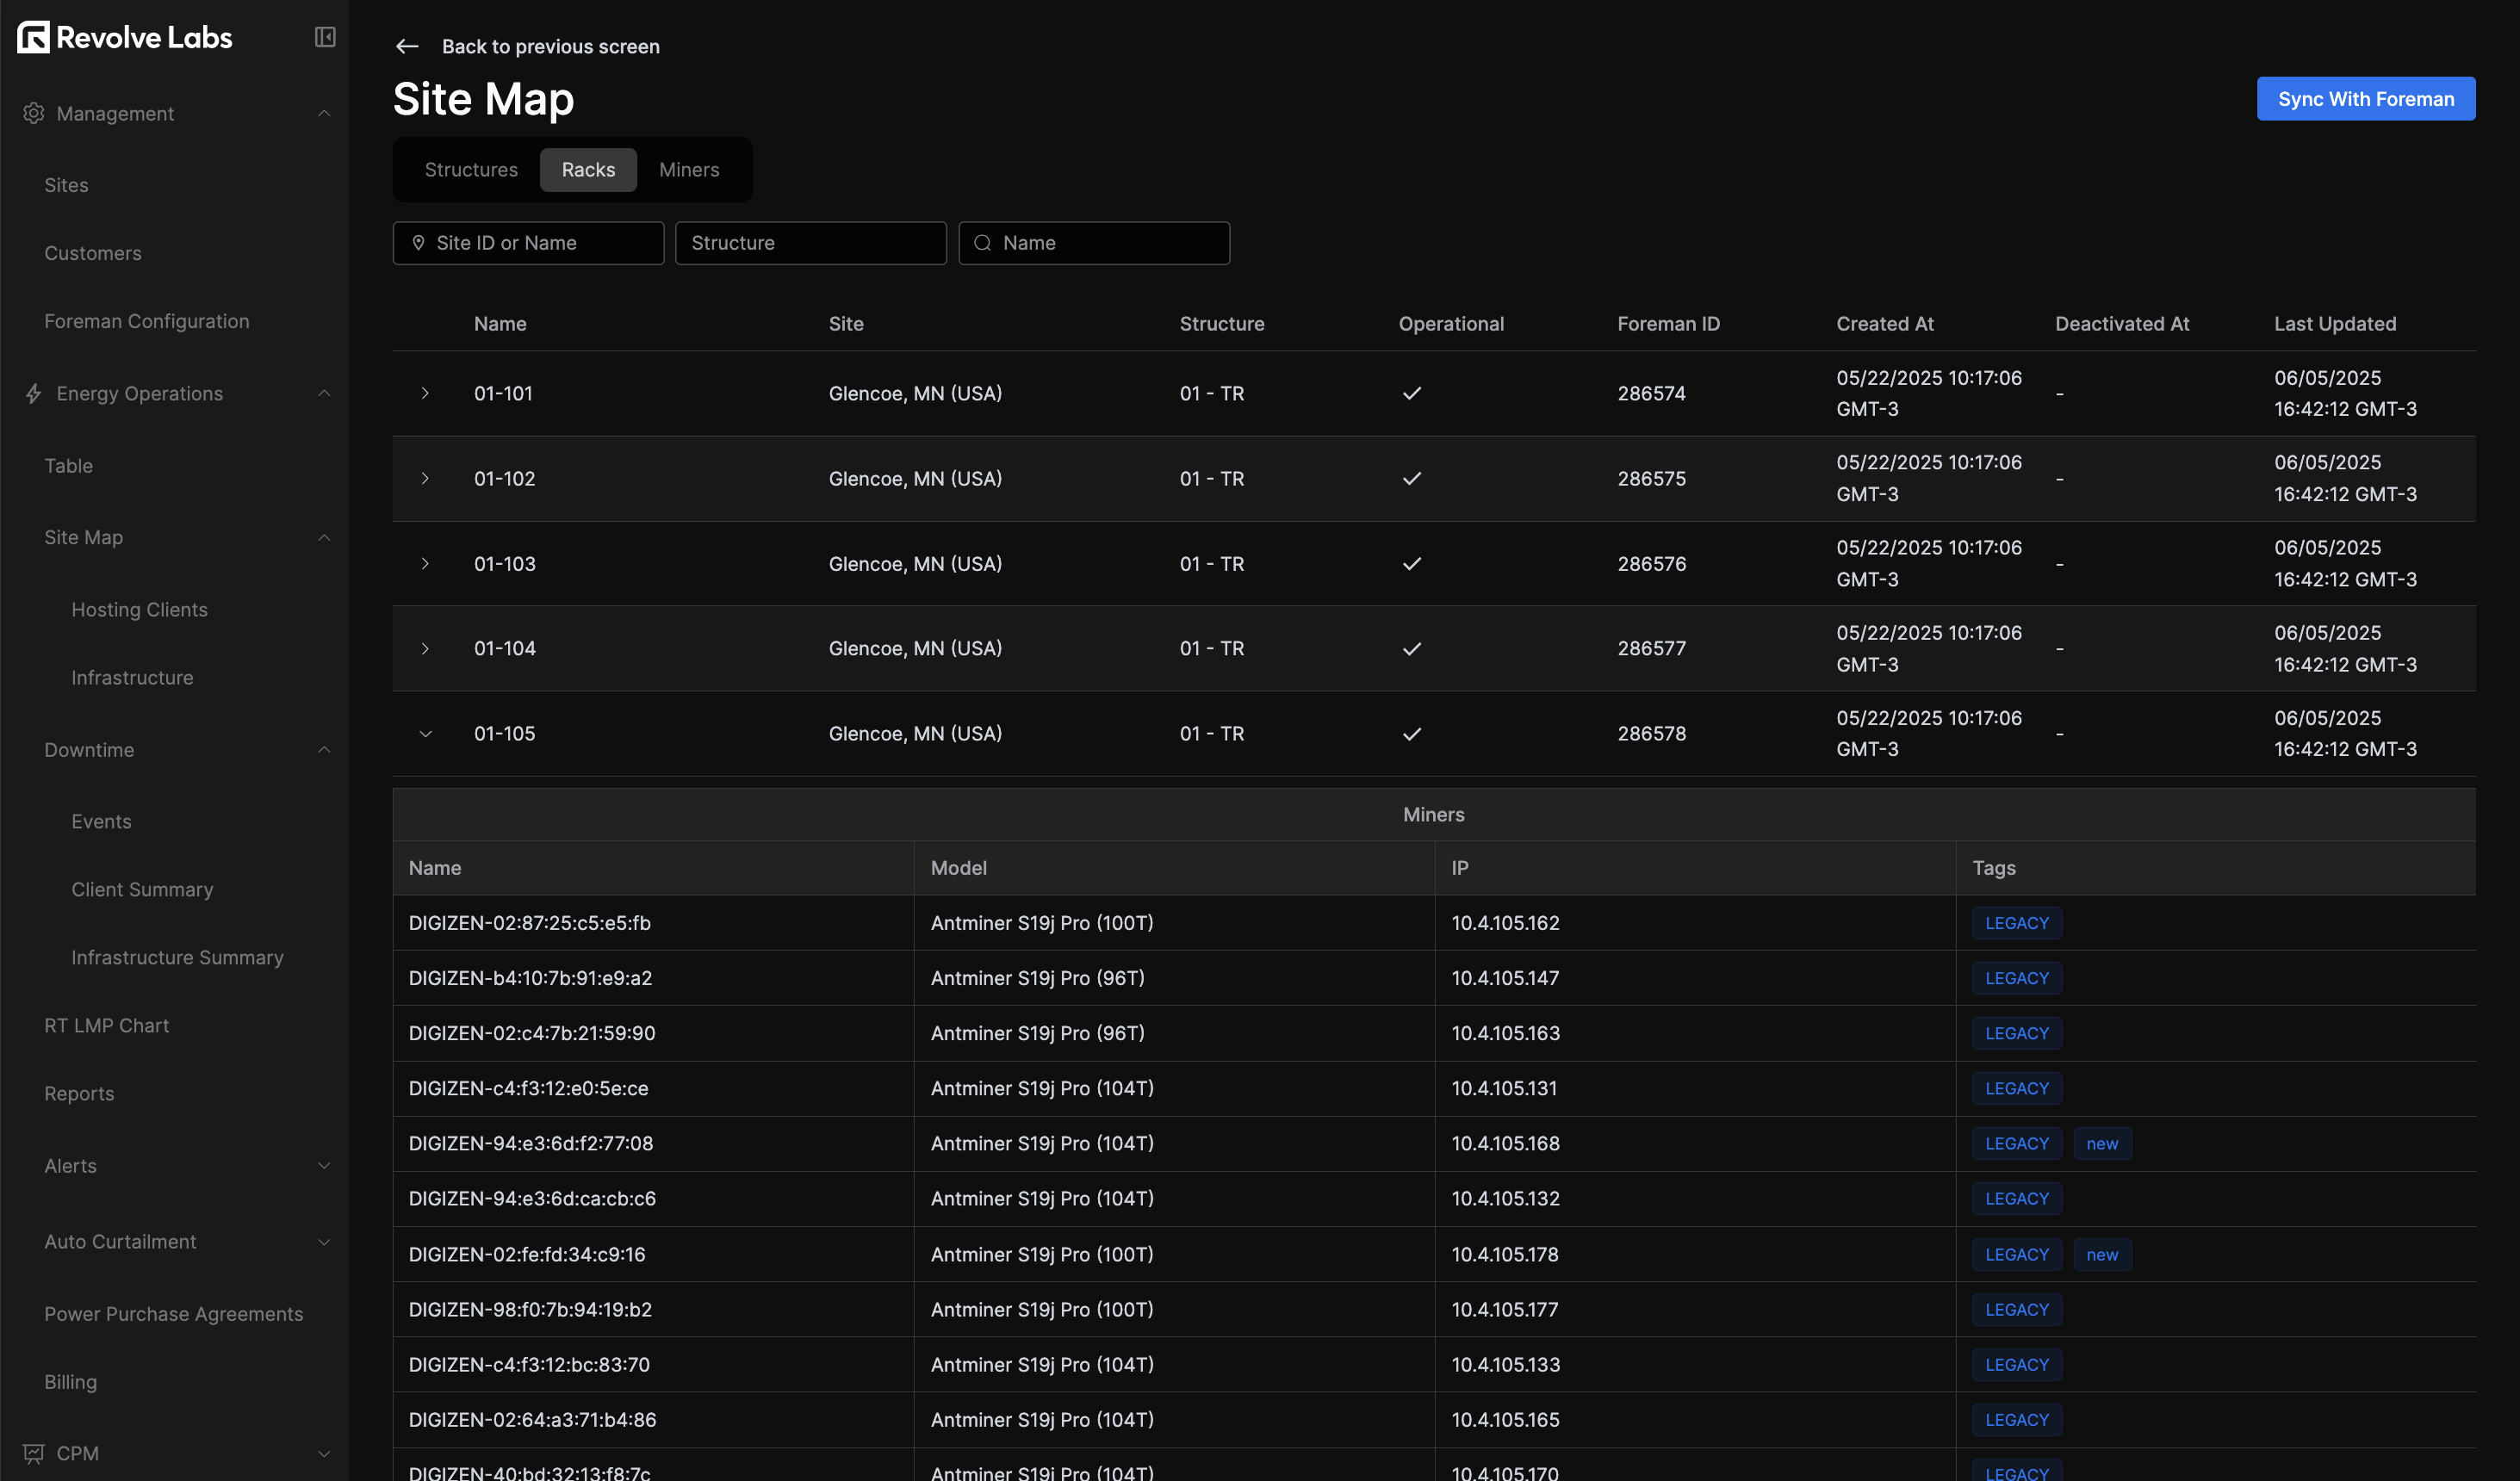Collapse the Downtime sidebar section
The height and width of the screenshot is (1481, 2520).
coord(324,750)
